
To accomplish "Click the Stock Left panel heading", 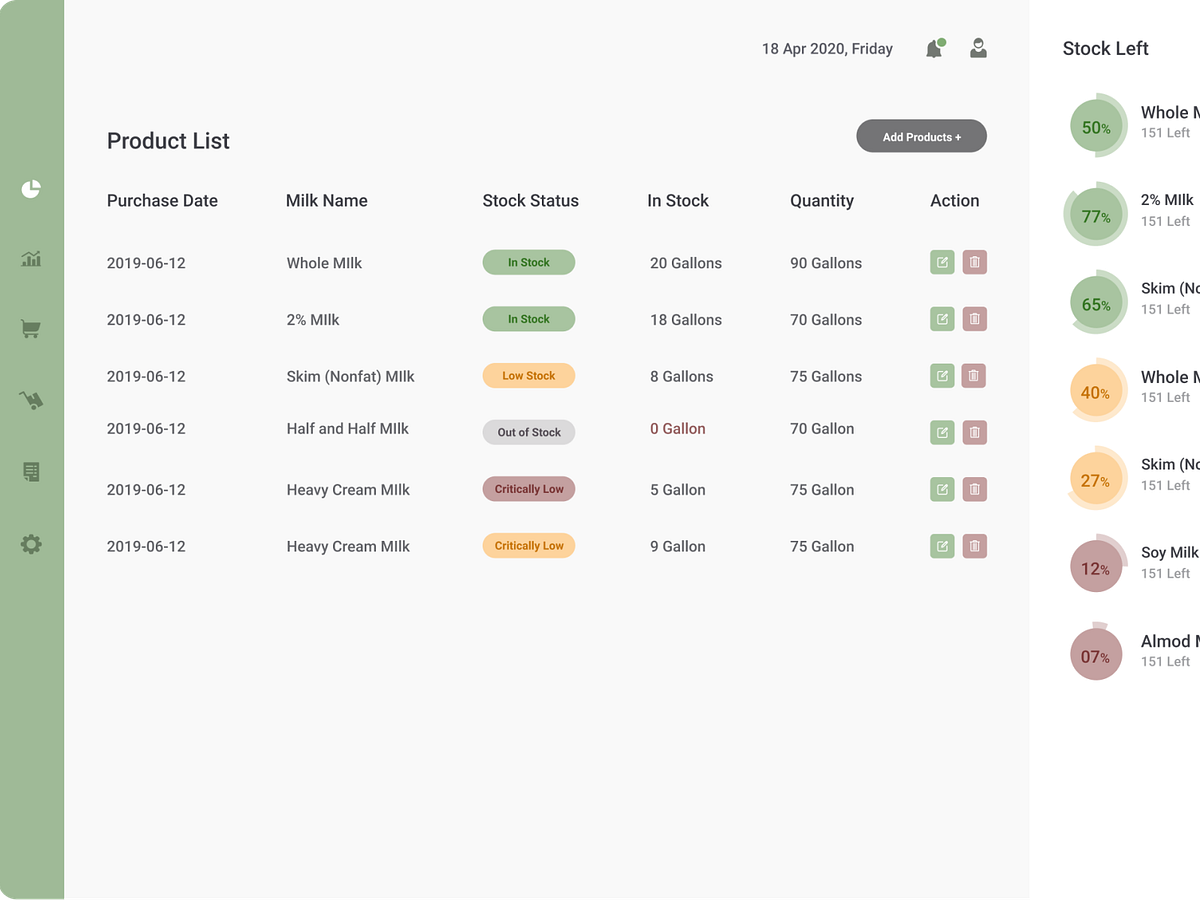I will 1105,48.
